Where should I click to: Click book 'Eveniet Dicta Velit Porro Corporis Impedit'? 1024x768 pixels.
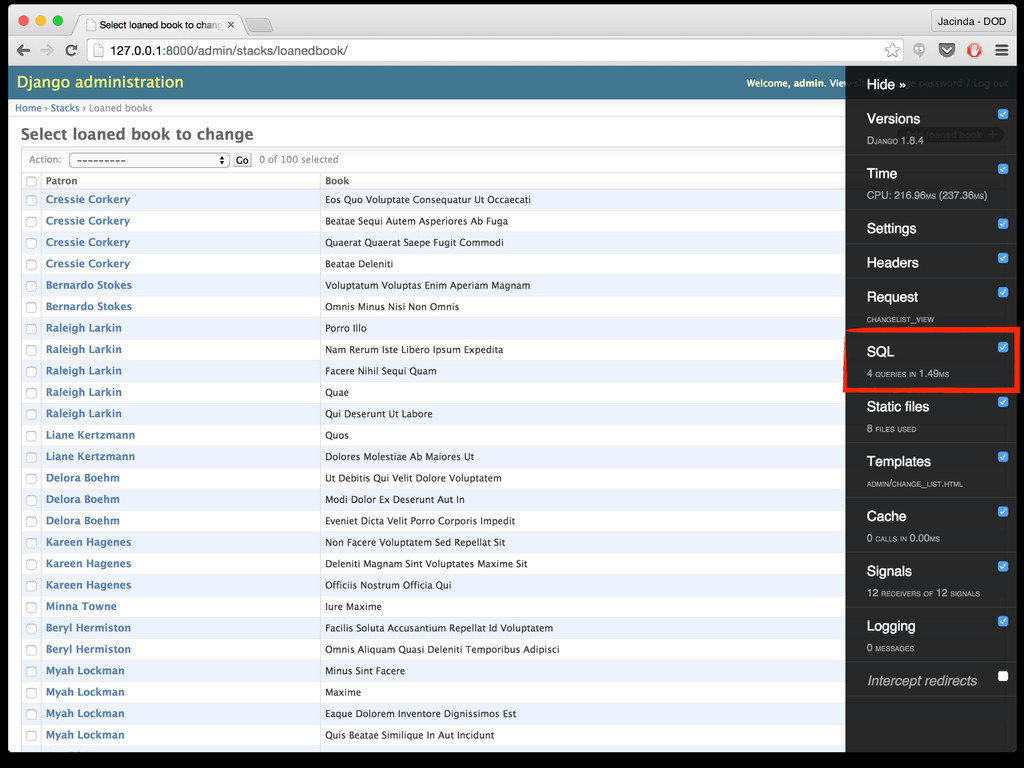(x=420, y=521)
